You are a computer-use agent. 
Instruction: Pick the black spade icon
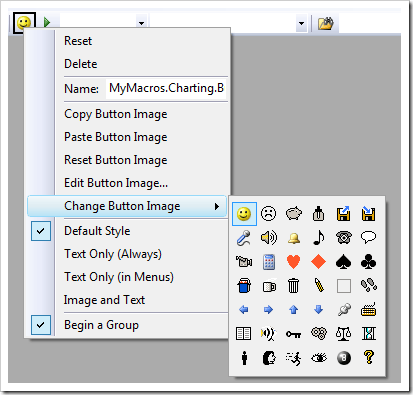pos(343,262)
